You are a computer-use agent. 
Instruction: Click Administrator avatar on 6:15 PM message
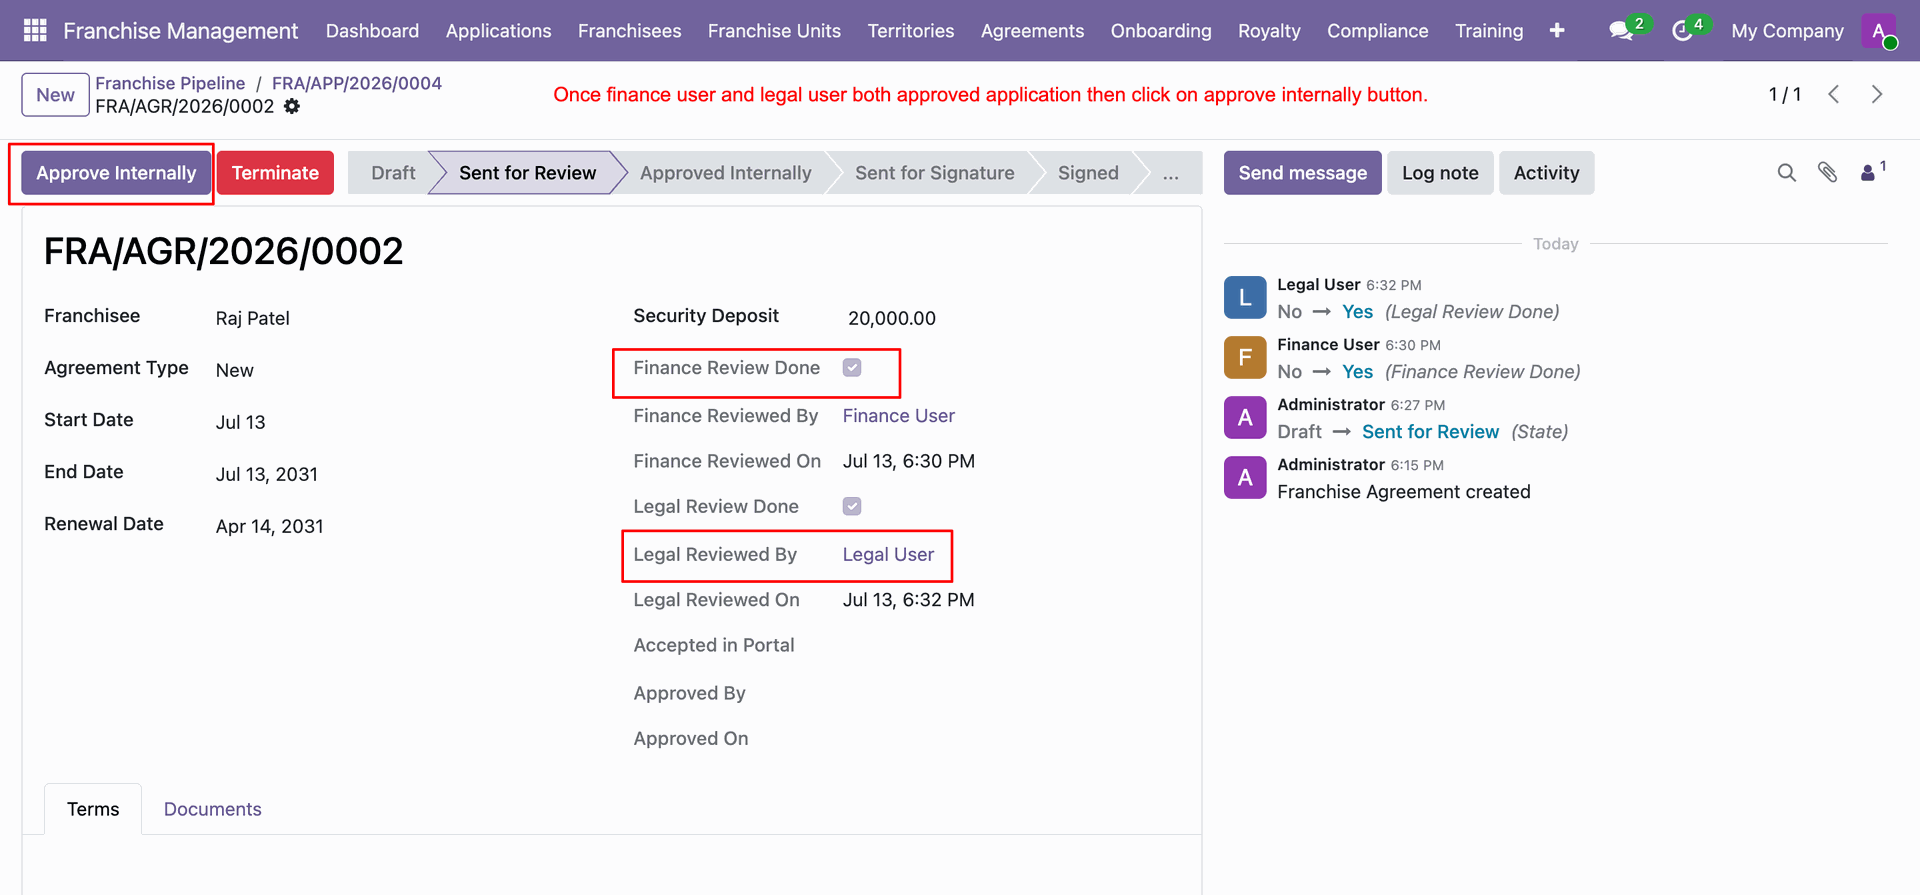(1245, 477)
